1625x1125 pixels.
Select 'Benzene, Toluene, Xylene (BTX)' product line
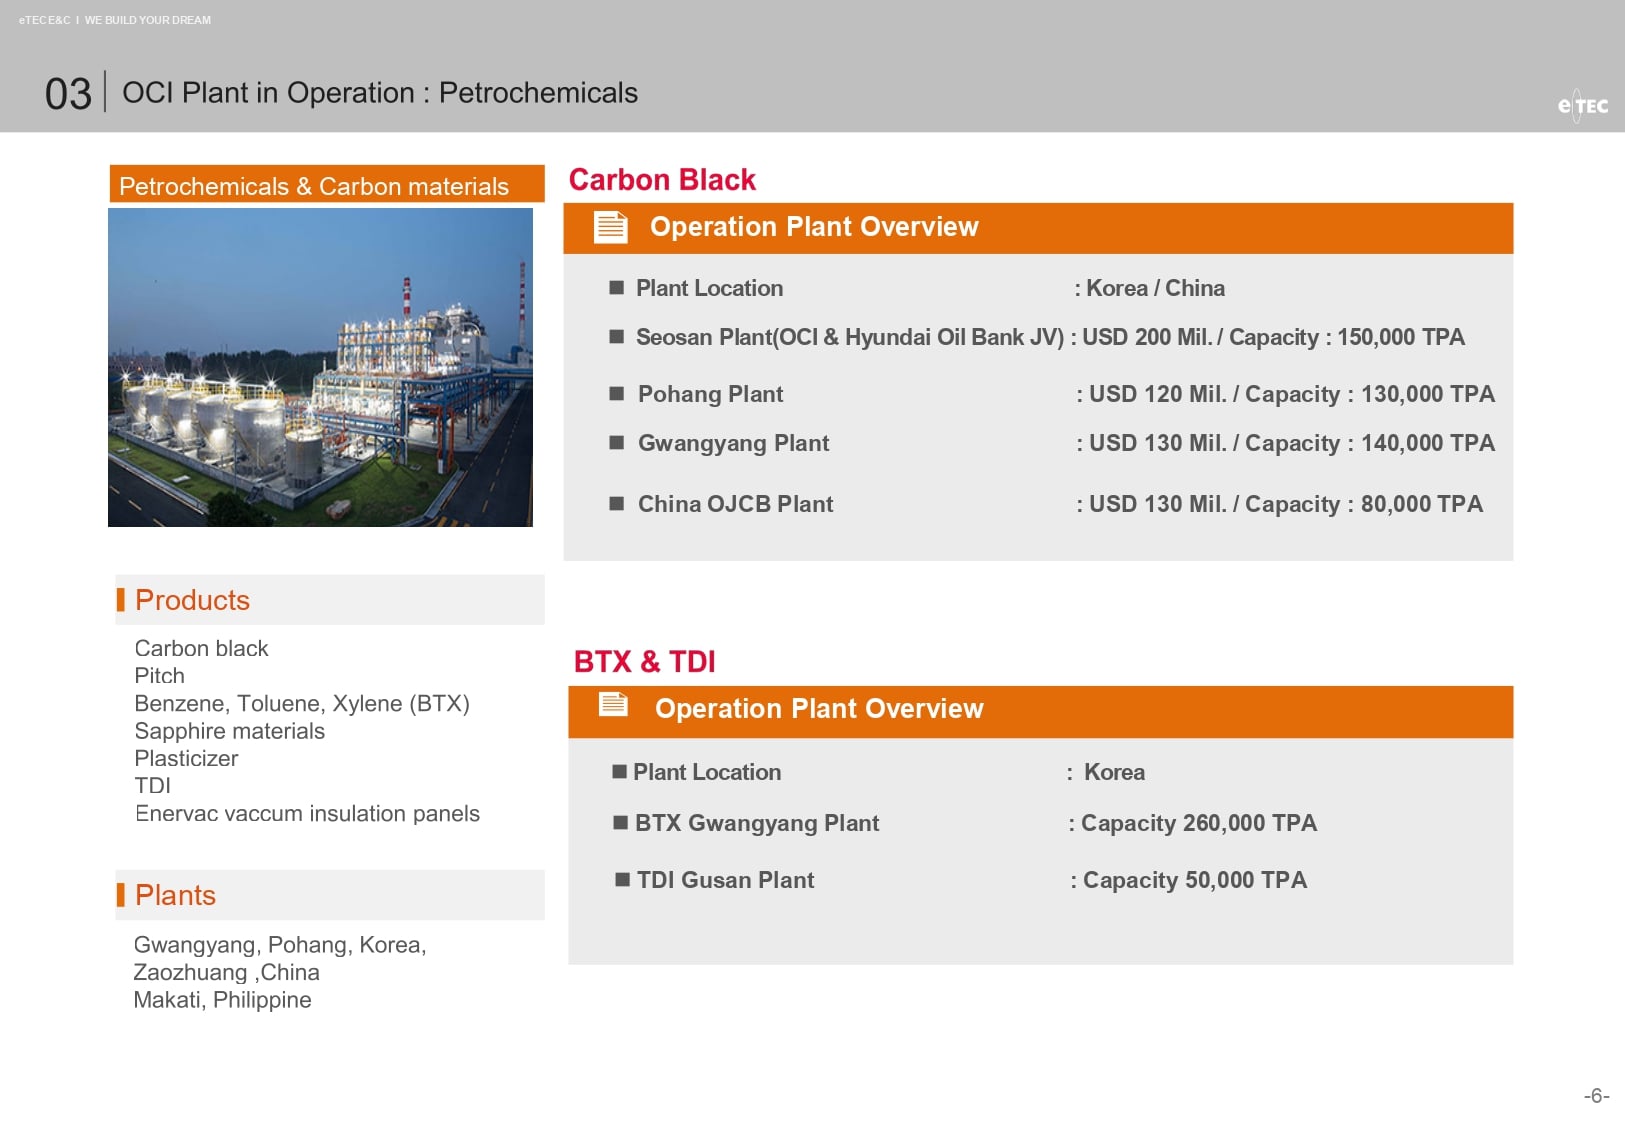(302, 704)
